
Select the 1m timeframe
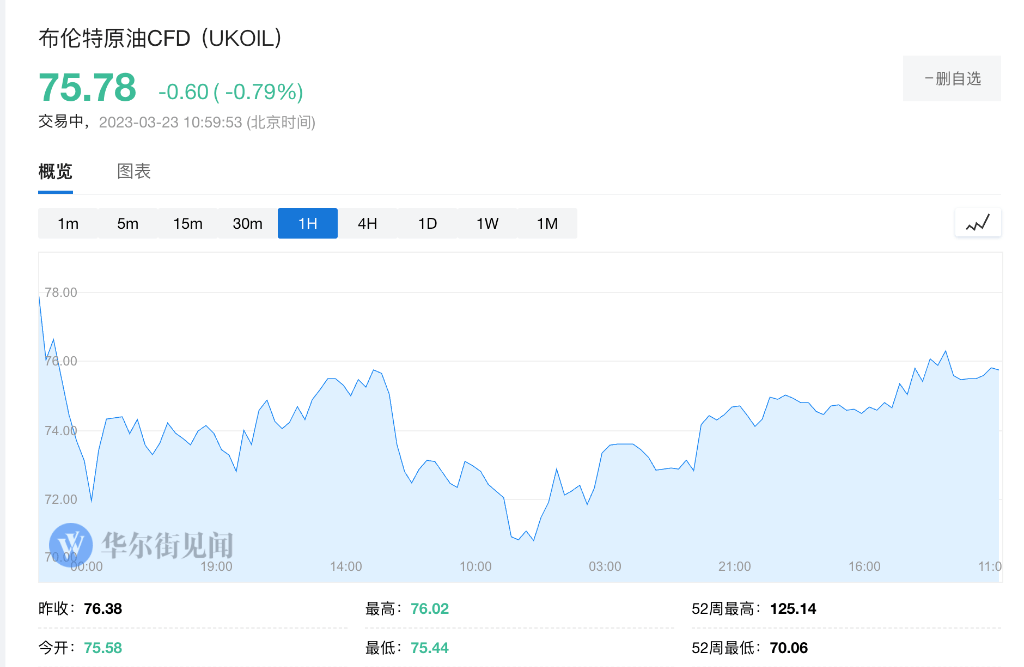68,223
